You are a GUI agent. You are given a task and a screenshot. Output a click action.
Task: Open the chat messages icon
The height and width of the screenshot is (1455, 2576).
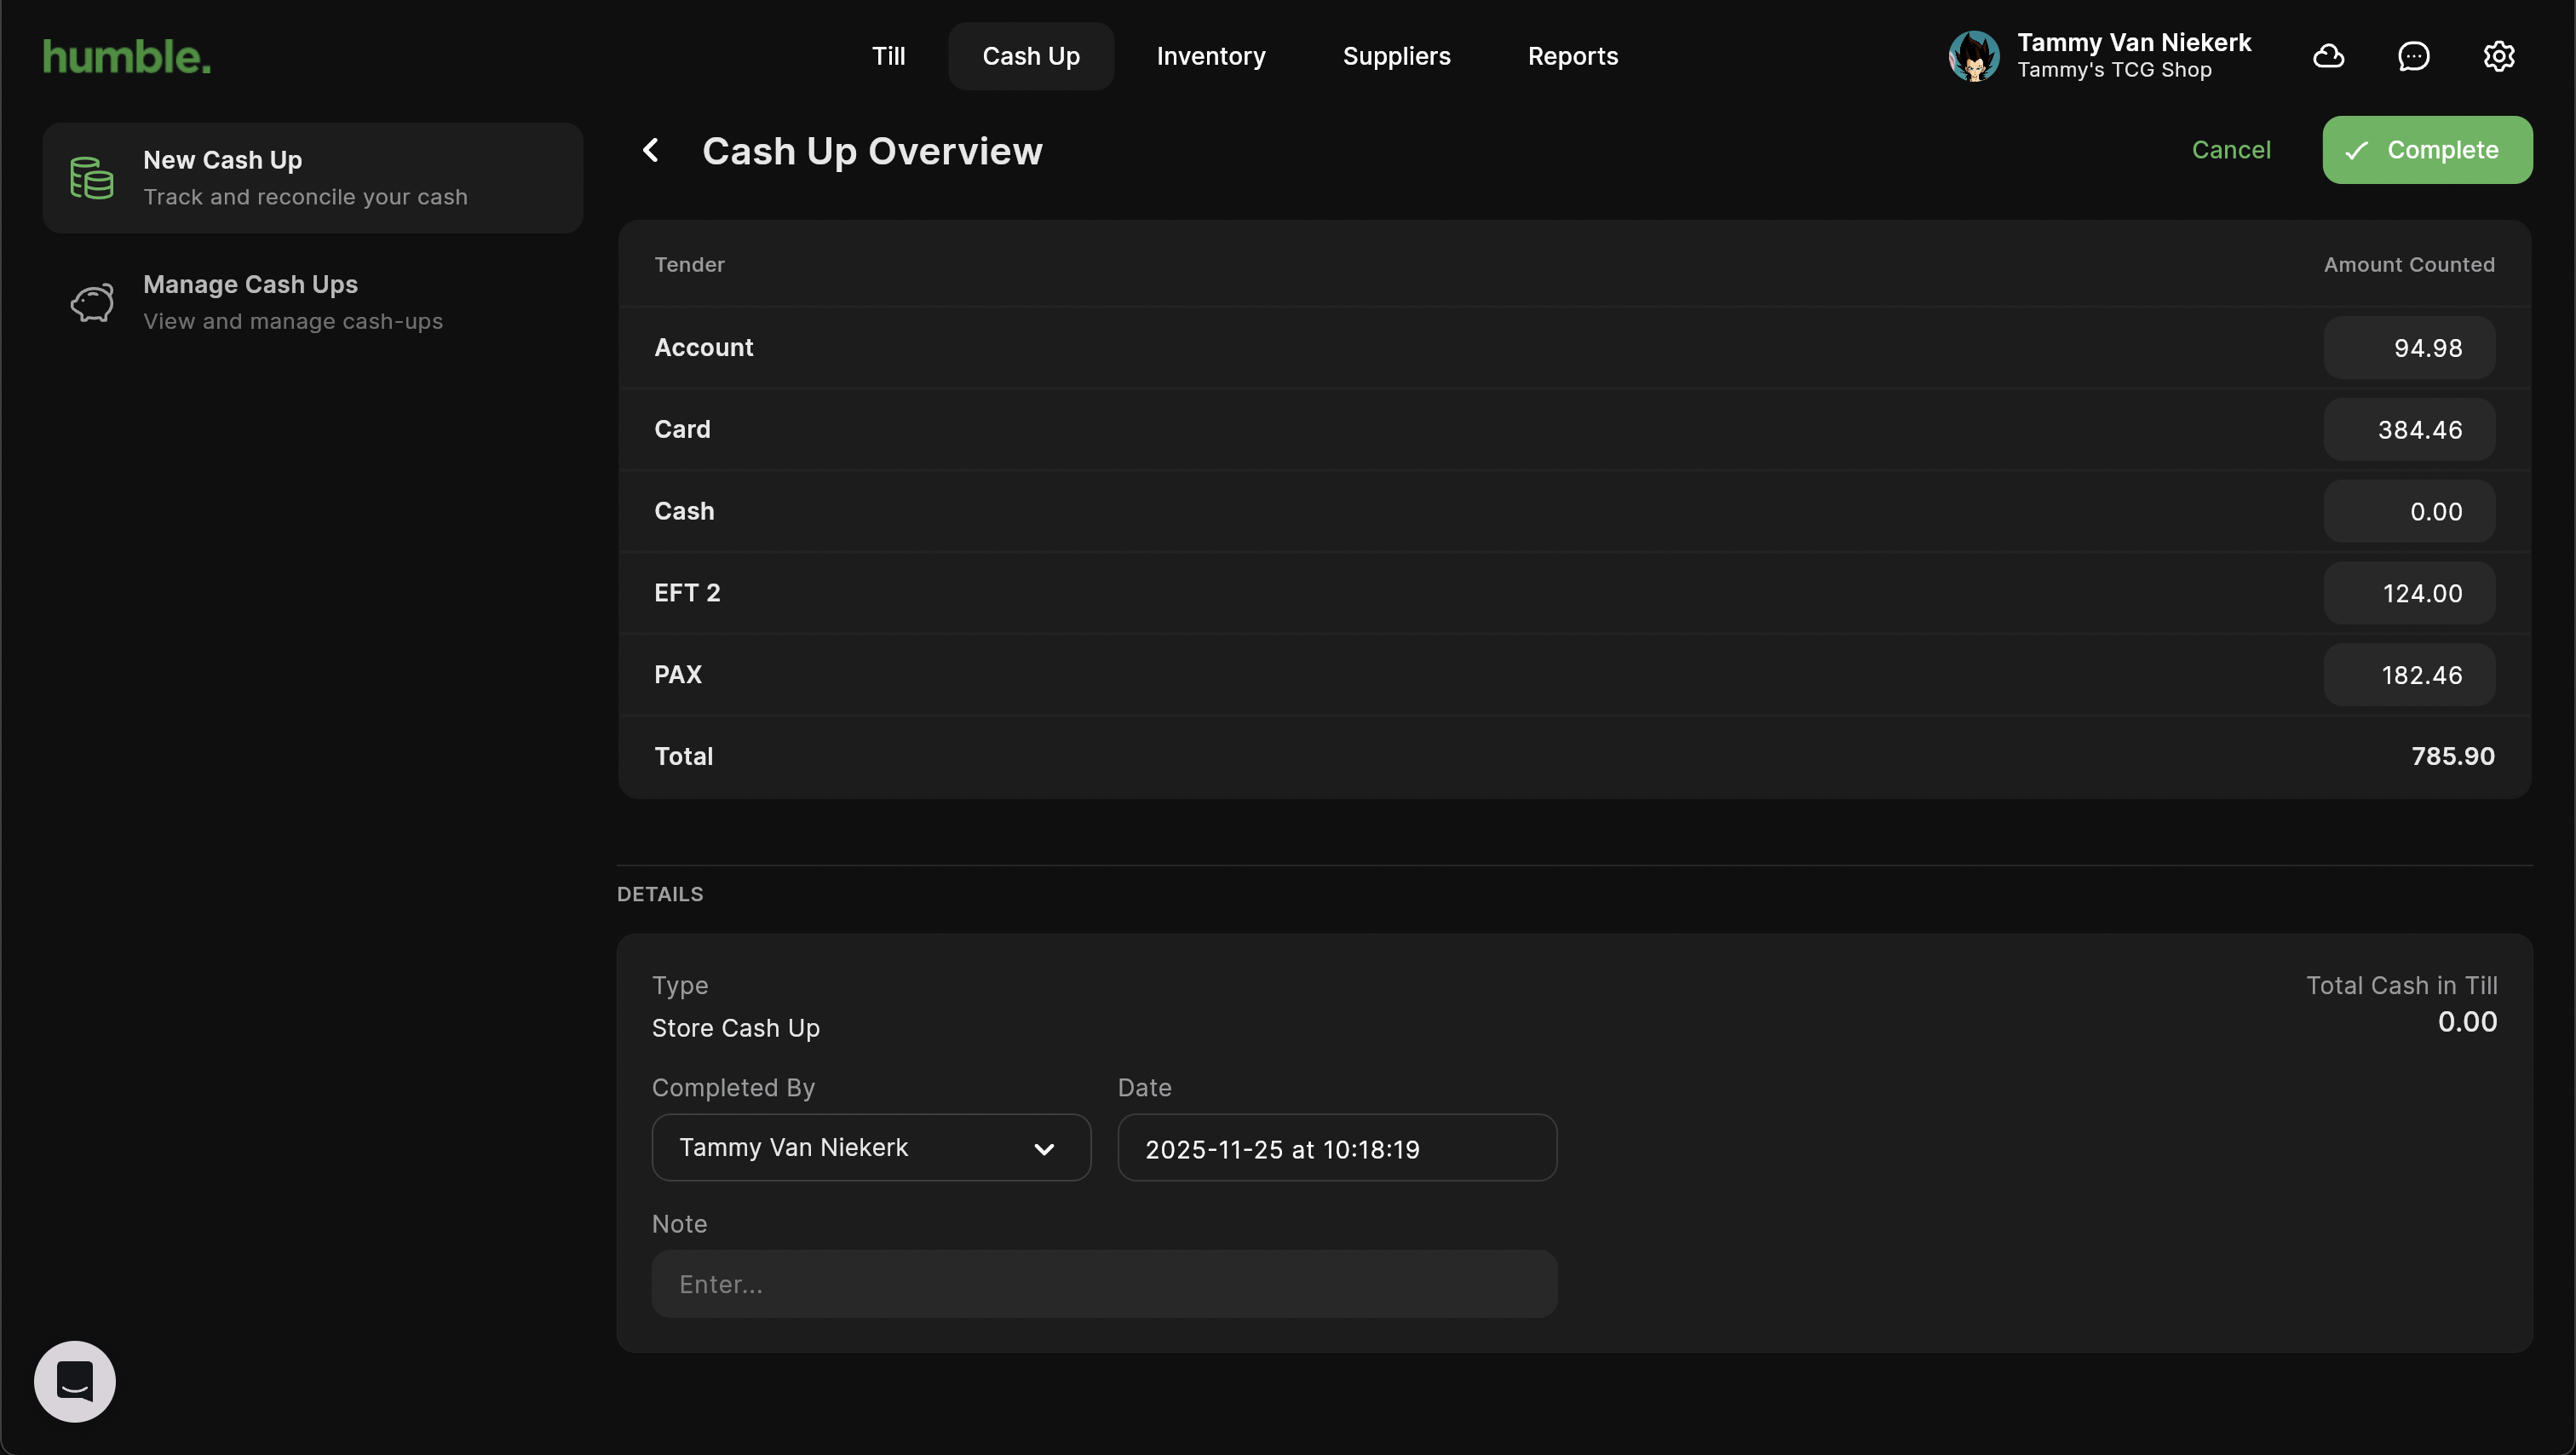click(x=2414, y=56)
